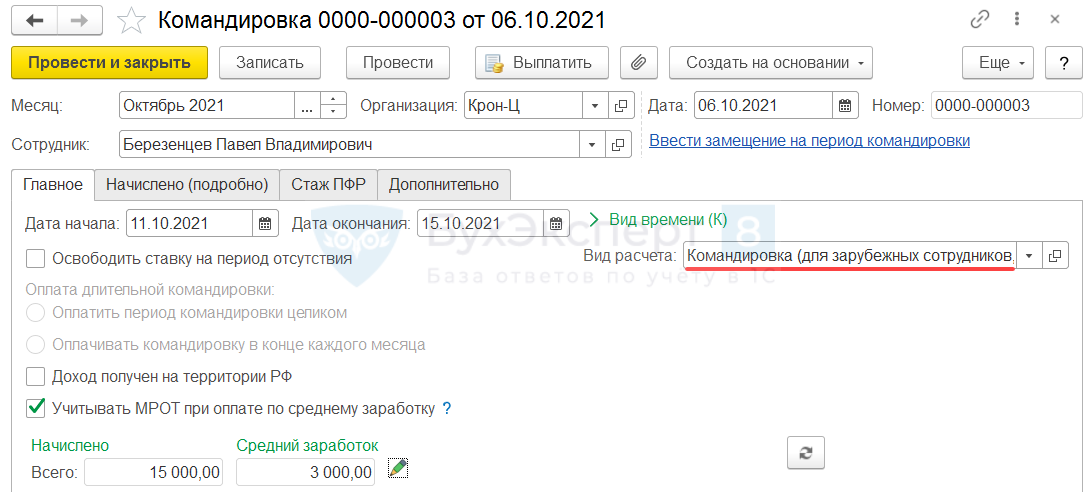Open the employee card via open icon
1086x492 pixels.
pos(620,145)
